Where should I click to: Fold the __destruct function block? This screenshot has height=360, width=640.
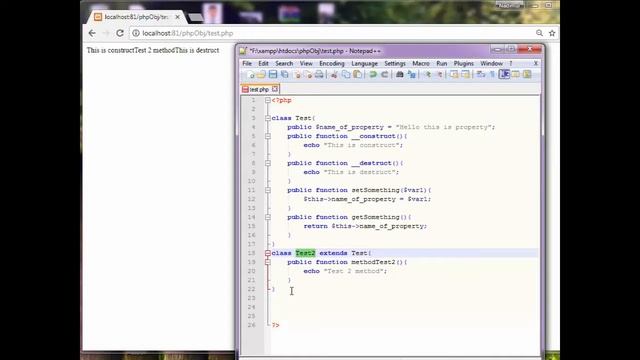click(268, 163)
